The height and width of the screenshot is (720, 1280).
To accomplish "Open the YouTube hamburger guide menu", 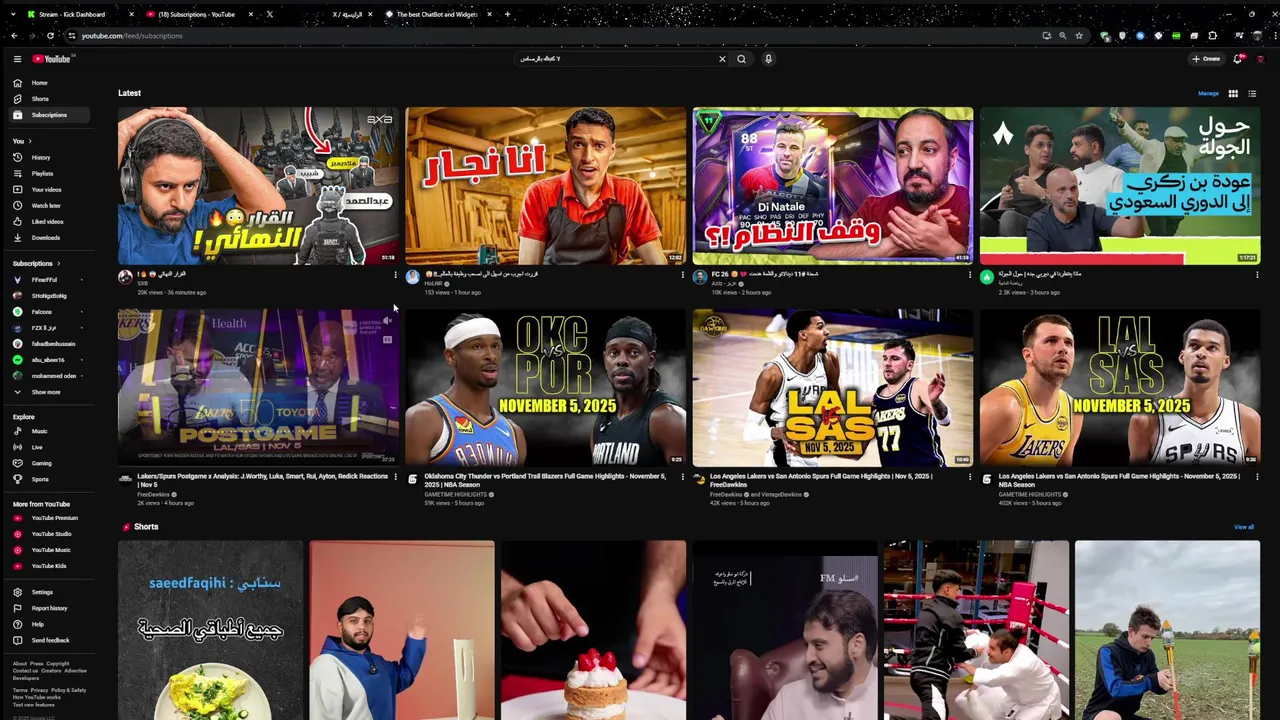I will (17, 59).
